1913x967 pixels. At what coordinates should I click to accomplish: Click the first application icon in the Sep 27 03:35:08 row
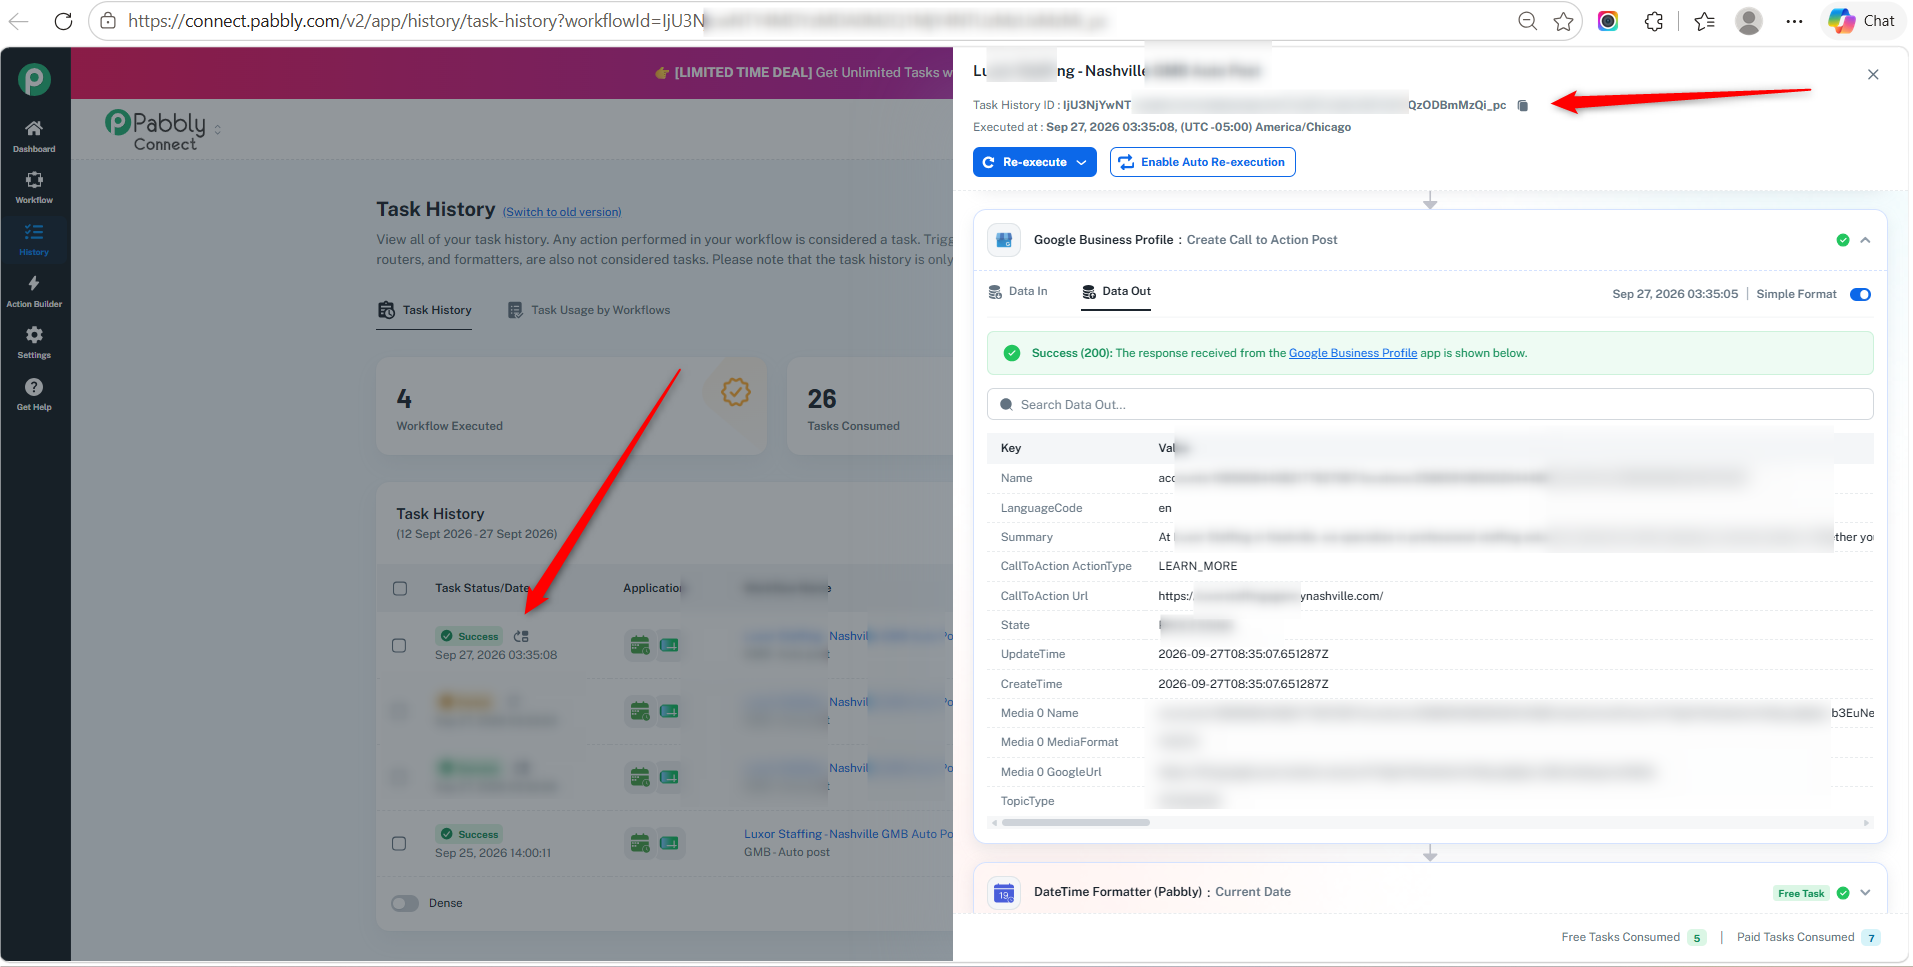tap(640, 645)
